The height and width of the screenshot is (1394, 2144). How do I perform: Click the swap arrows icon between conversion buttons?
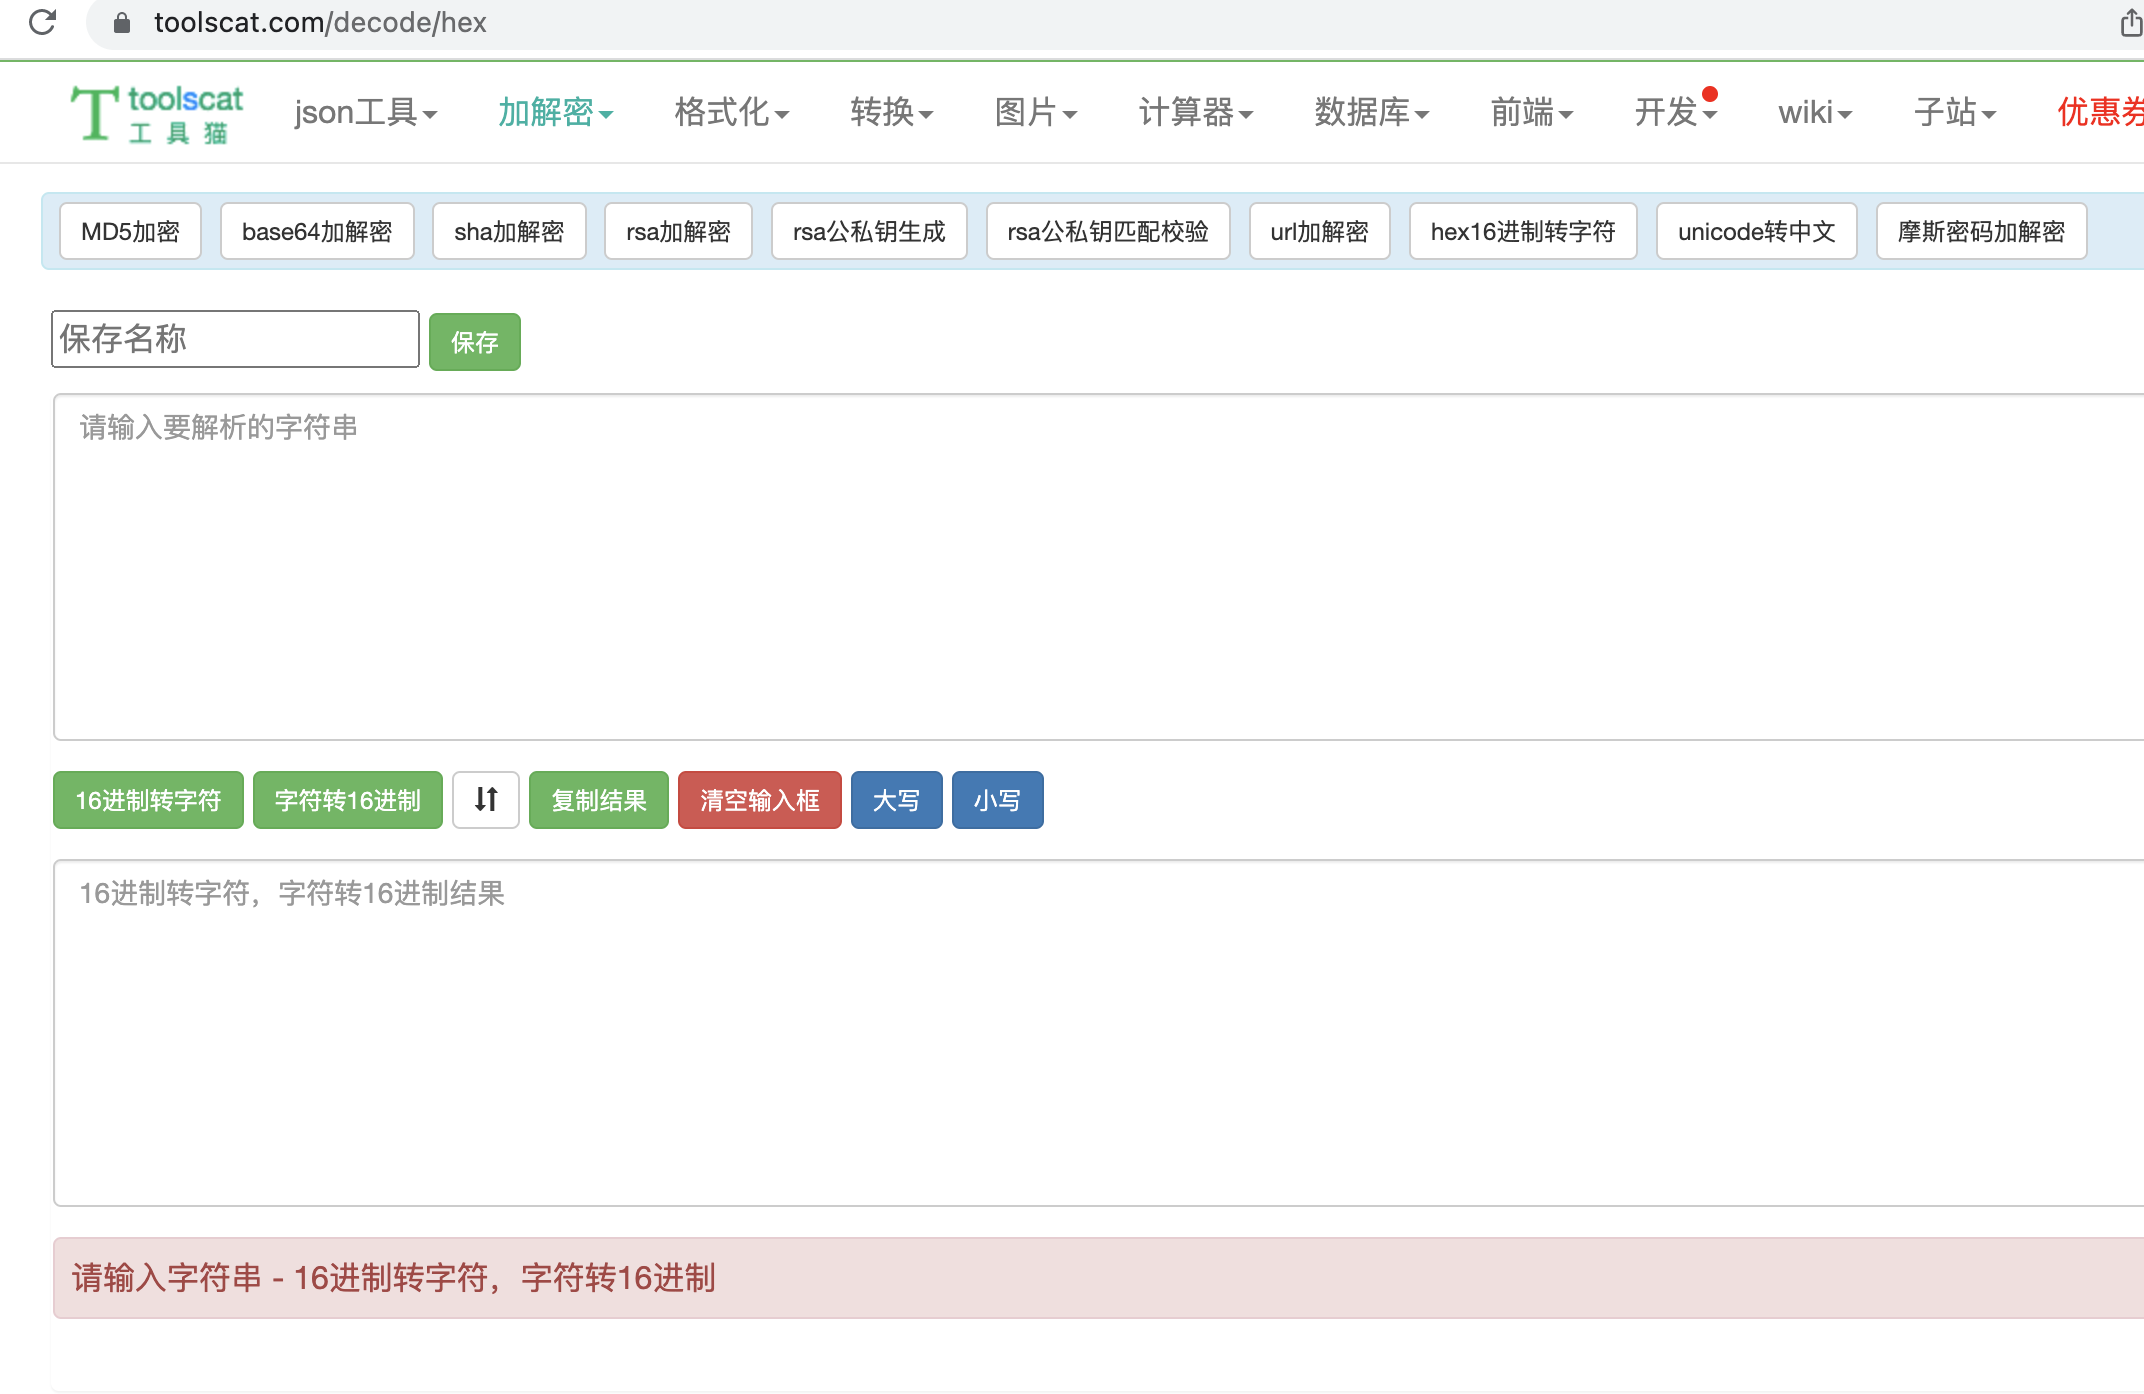coord(486,800)
